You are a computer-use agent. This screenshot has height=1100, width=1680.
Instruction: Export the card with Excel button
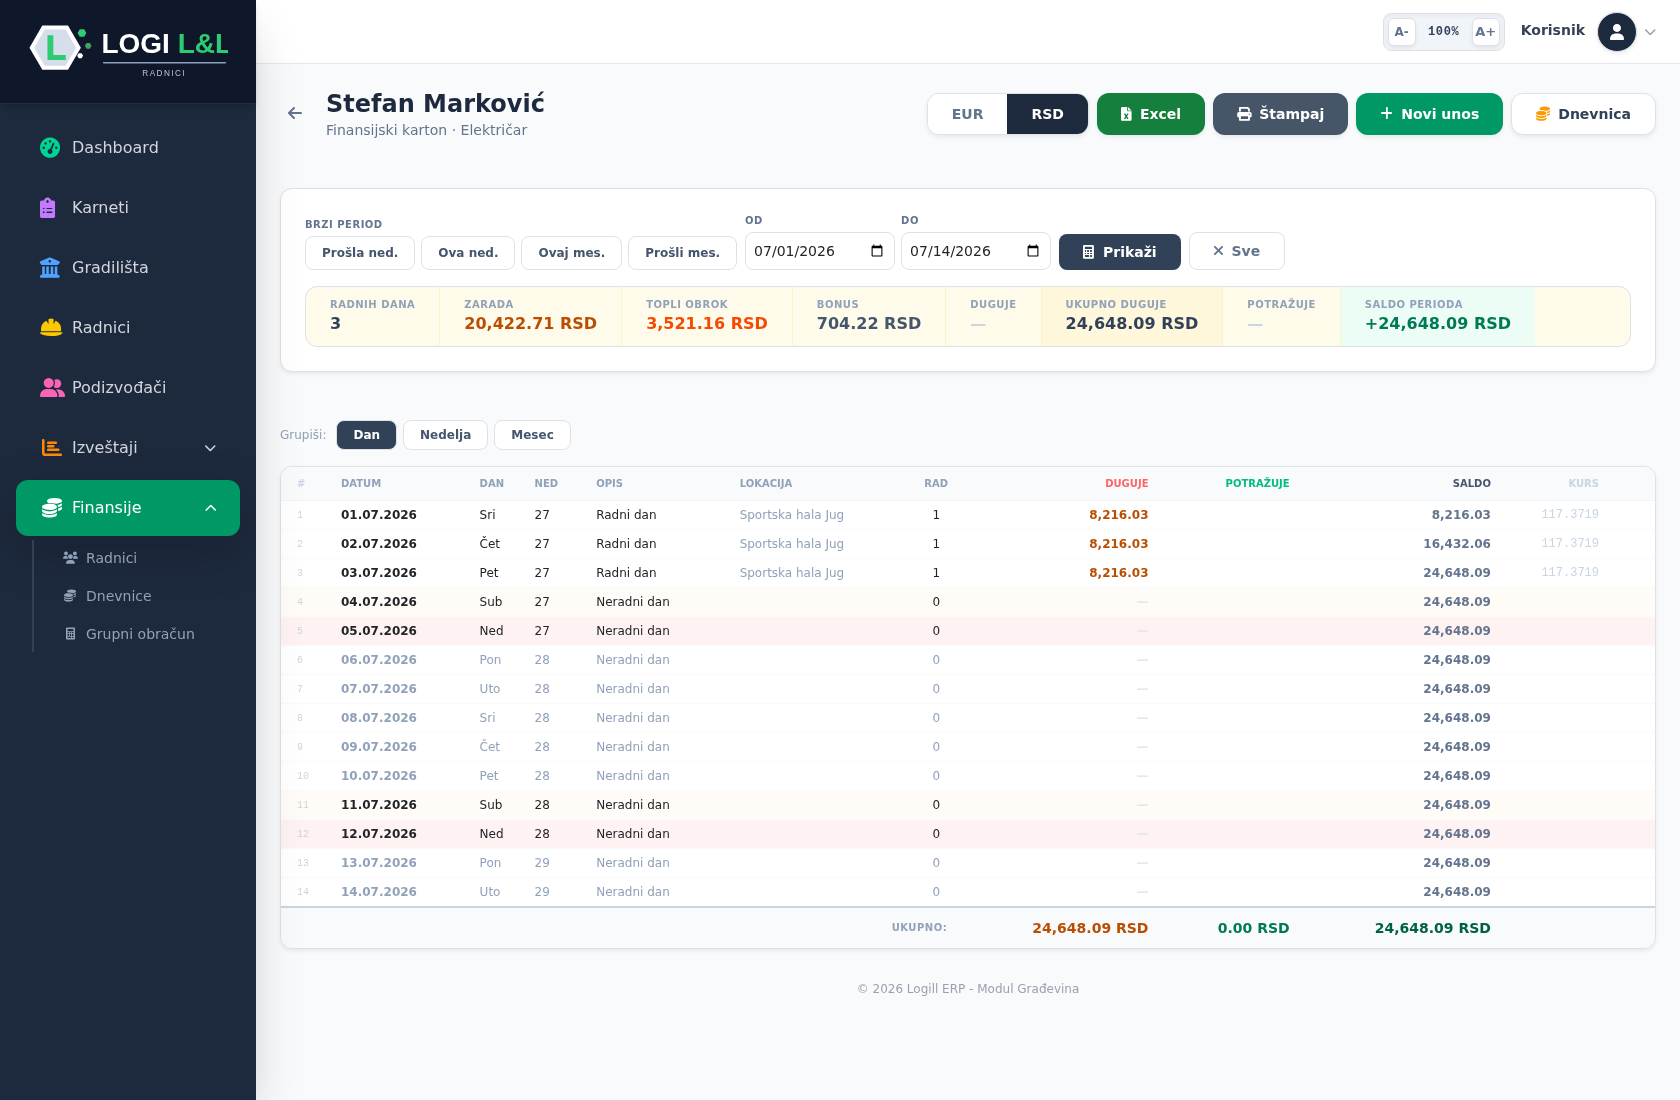pos(1151,114)
